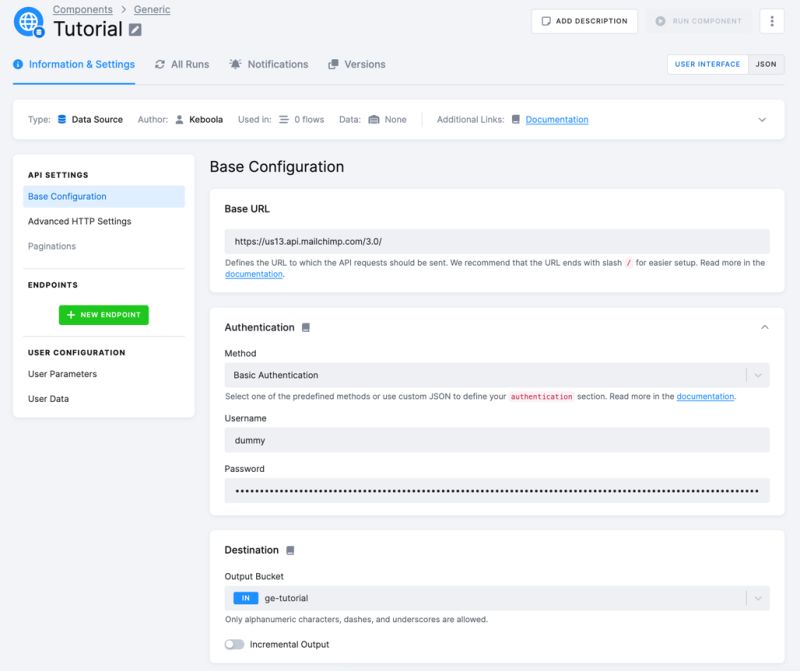Viewport: 800px width, 671px height.
Task: Click the docs icon beside Destination heading
Action: [x=291, y=549]
